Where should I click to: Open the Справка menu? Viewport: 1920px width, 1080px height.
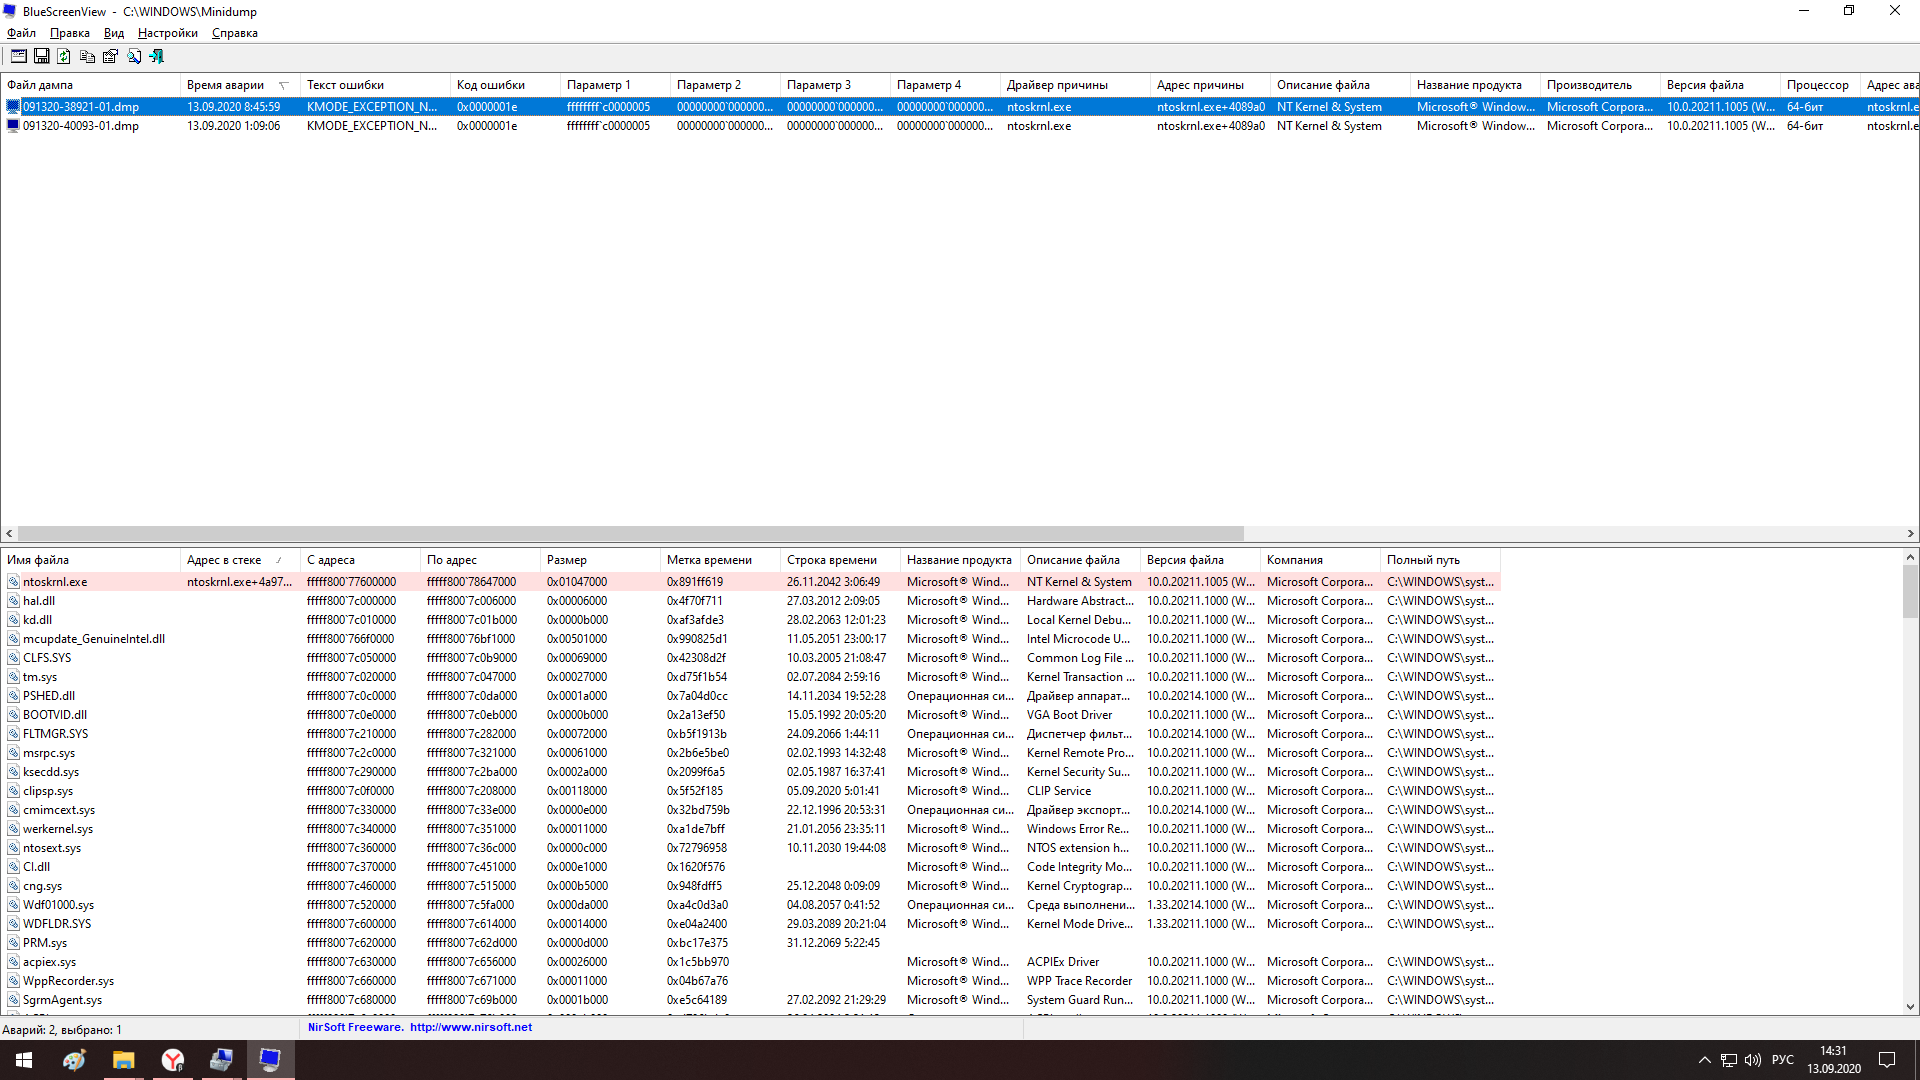(234, 33)
